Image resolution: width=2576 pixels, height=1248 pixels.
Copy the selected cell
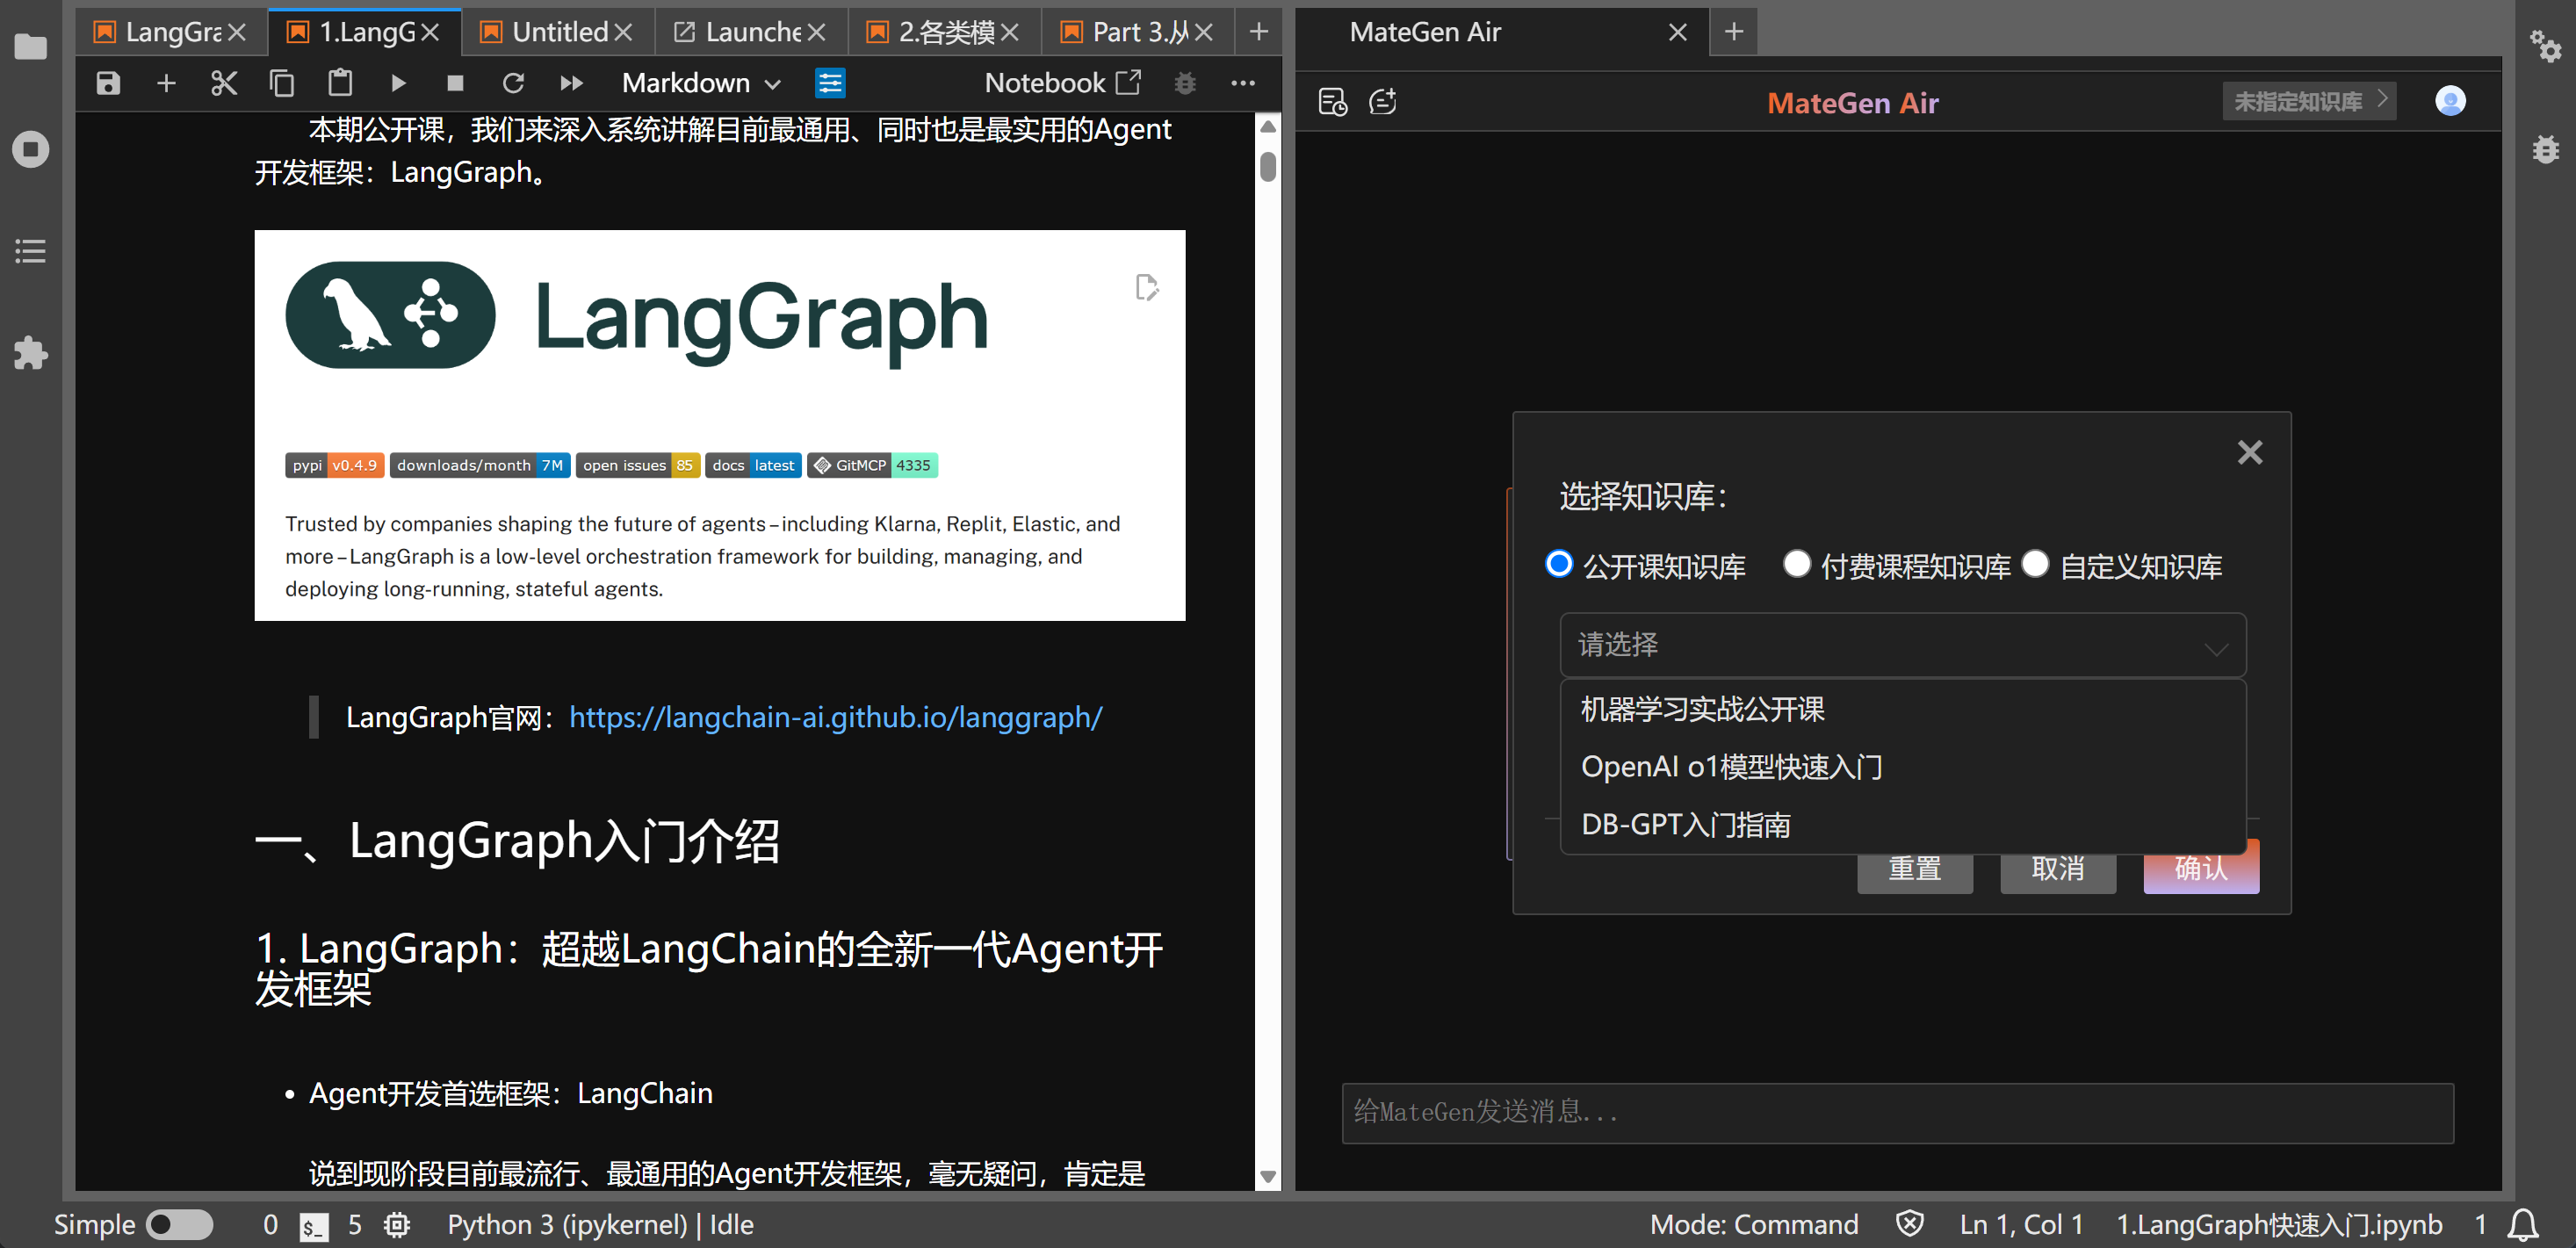[282, 83]
